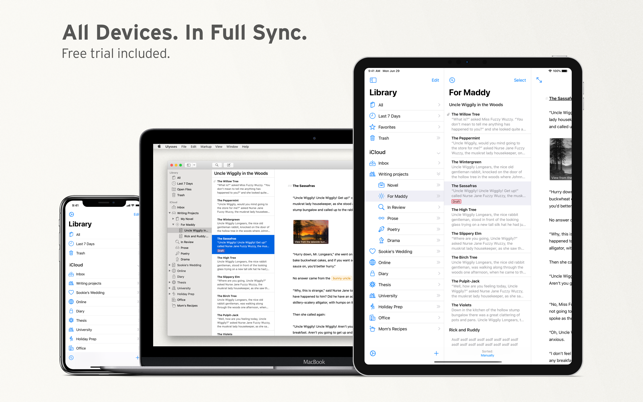Open All group icon in iPad Library
Image resolution: width=643 pixels, height=402 pixels.
pyautogui.click(x=372, y=105)
